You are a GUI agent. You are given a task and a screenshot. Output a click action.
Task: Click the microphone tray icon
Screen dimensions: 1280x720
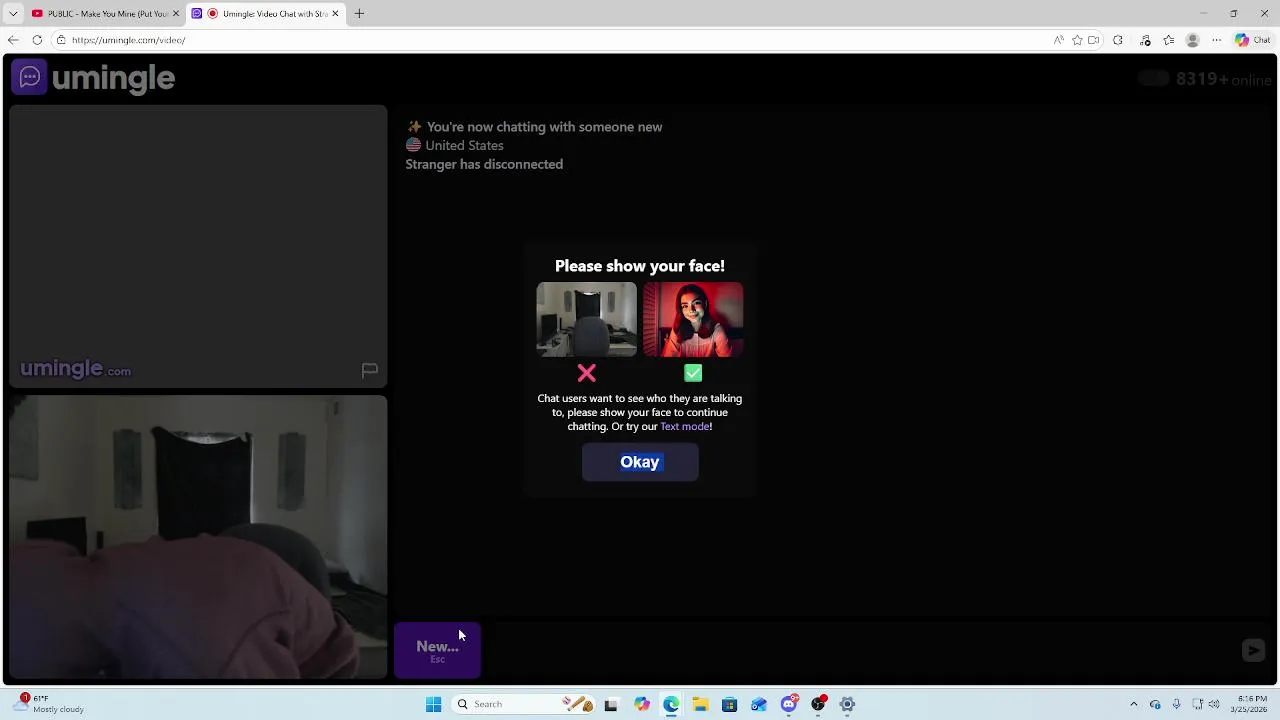tap(1176, 704)
